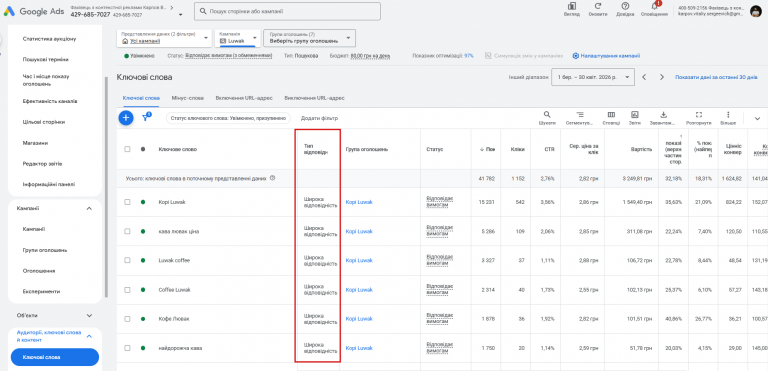Switch to the Мінус-слова tab

pyautogui.click(x=188, y=98)
